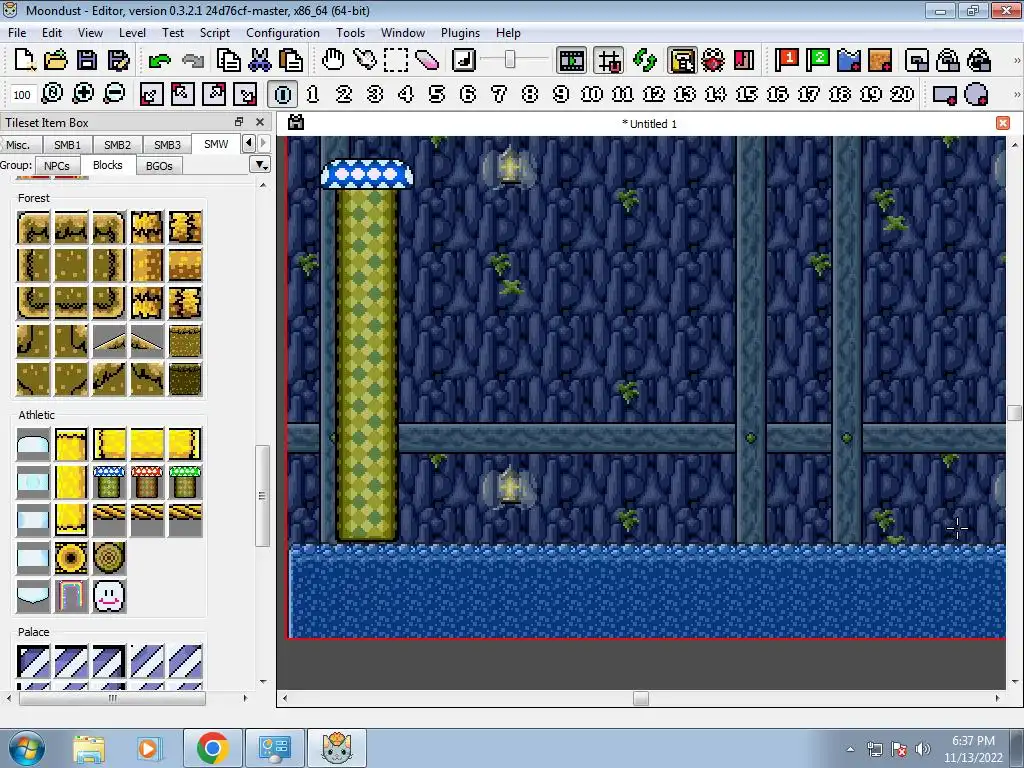1024x768 pixels.
Task: Redo the undone action
Action: click(193, 61)
